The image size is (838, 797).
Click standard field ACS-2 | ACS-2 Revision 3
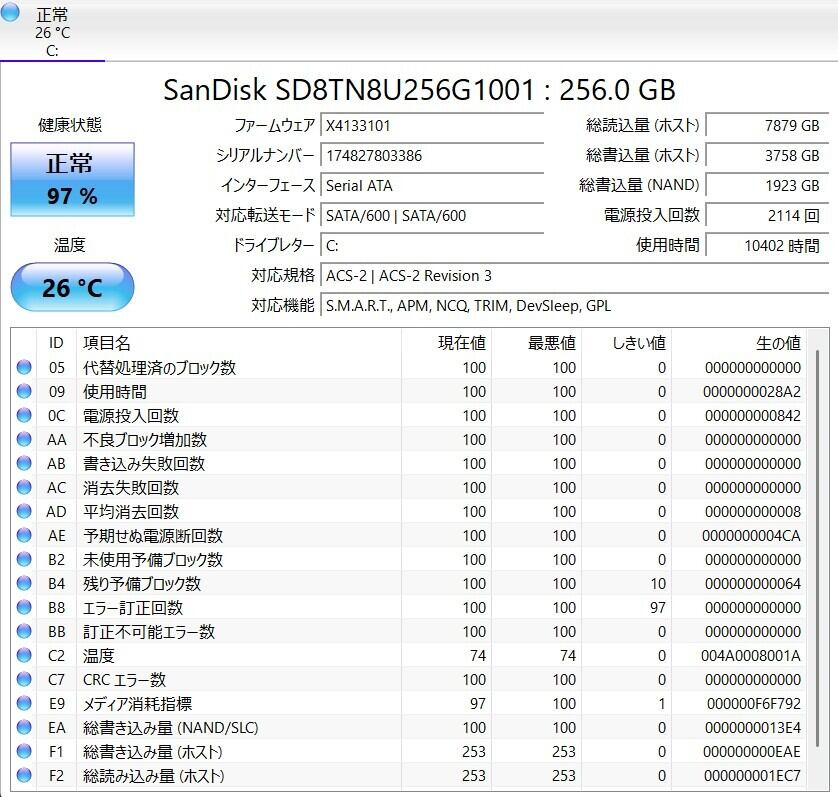(x=575, y=275)
